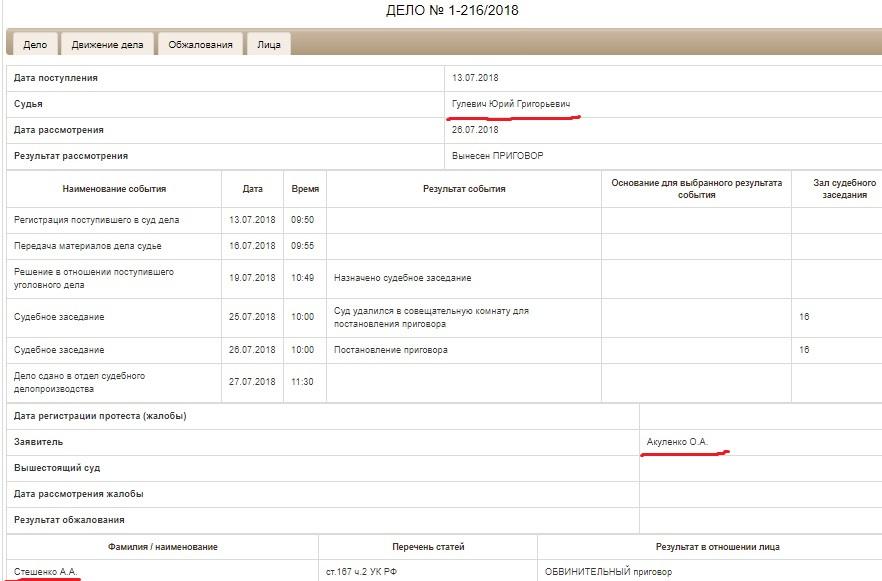Switch to the Движение дела tab
Screen dimensions: 882x581
point(109,44)
